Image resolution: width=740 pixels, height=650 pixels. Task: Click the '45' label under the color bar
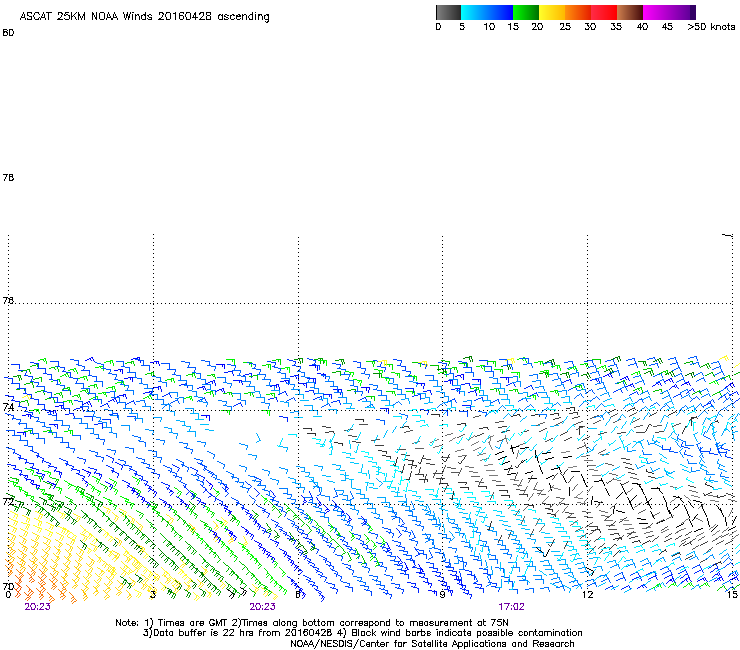667,27
